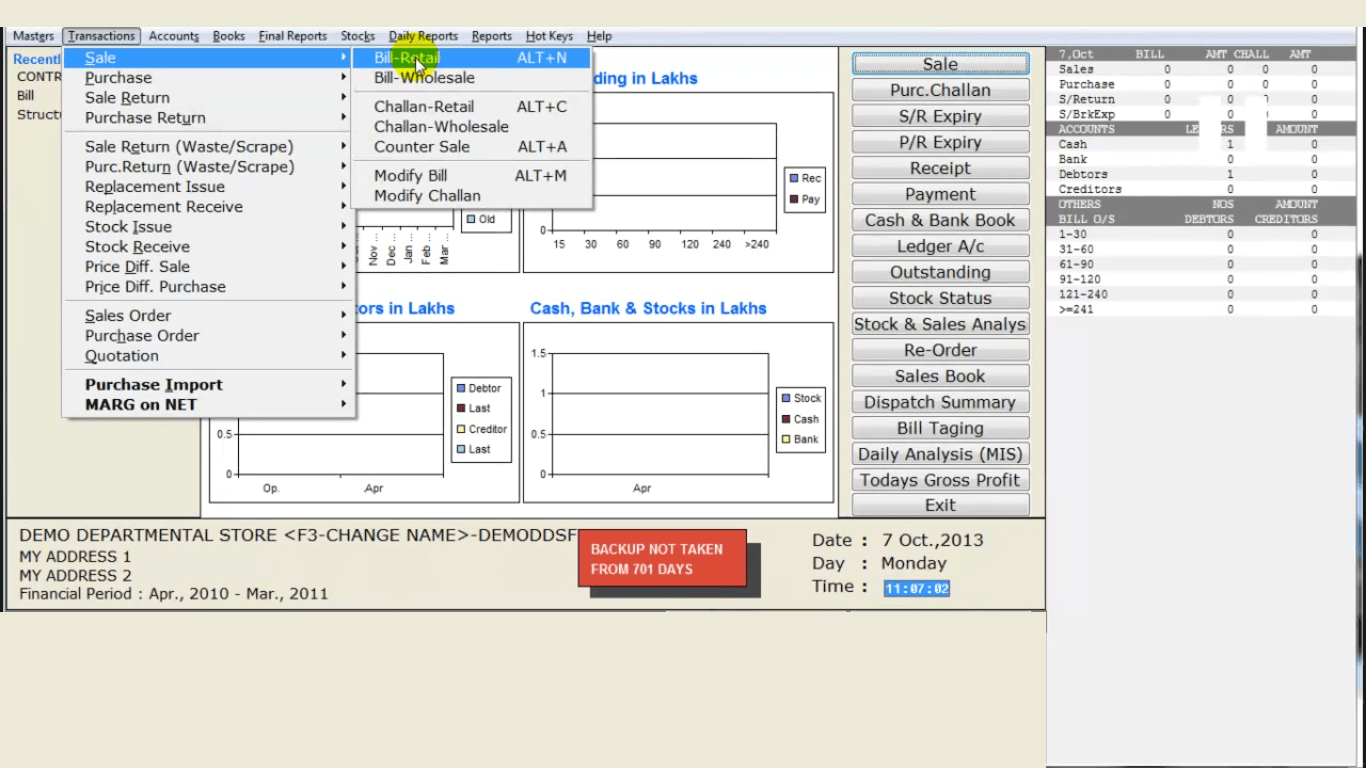The height and width of the screenshot is (768, 1366).
Task: Click the highlighted time field 11:07:02
Action: pos(916,589)
